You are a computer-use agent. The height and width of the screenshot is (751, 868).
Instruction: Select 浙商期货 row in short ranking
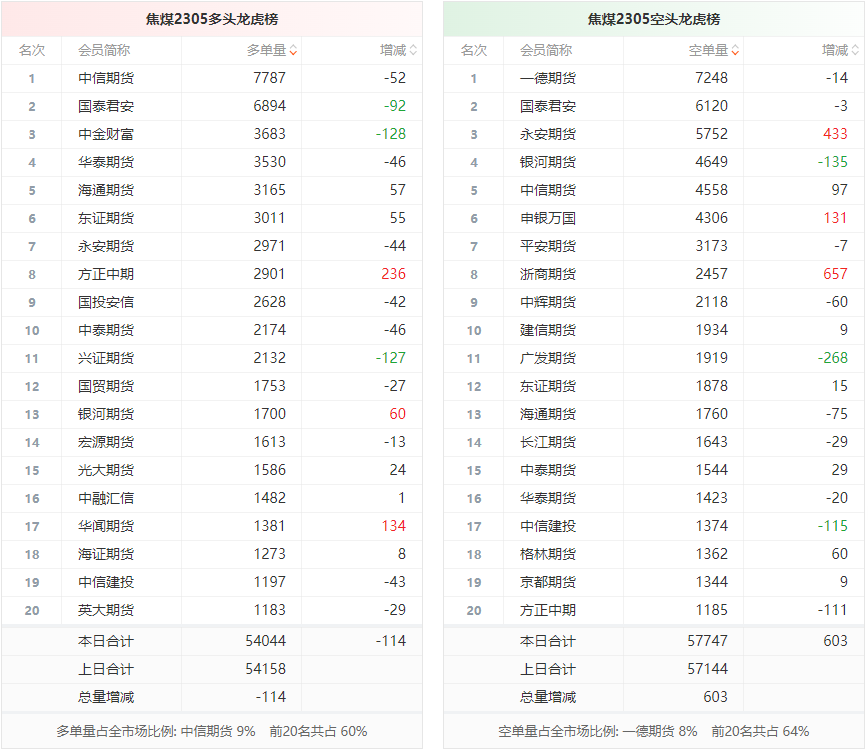[x=547, y=274]
